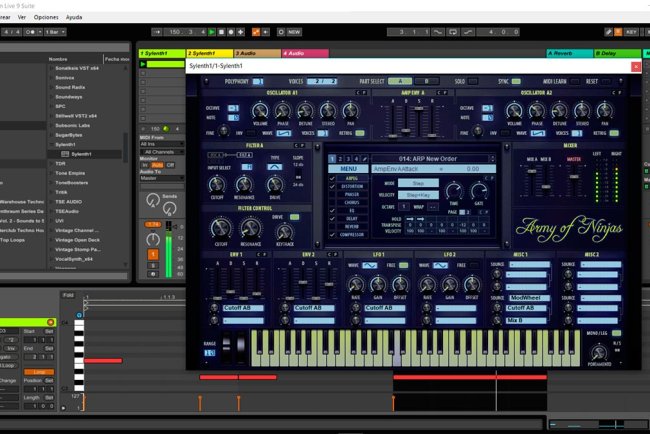
Task: Toggle the KEY map mode button
Action: [631, 32]
